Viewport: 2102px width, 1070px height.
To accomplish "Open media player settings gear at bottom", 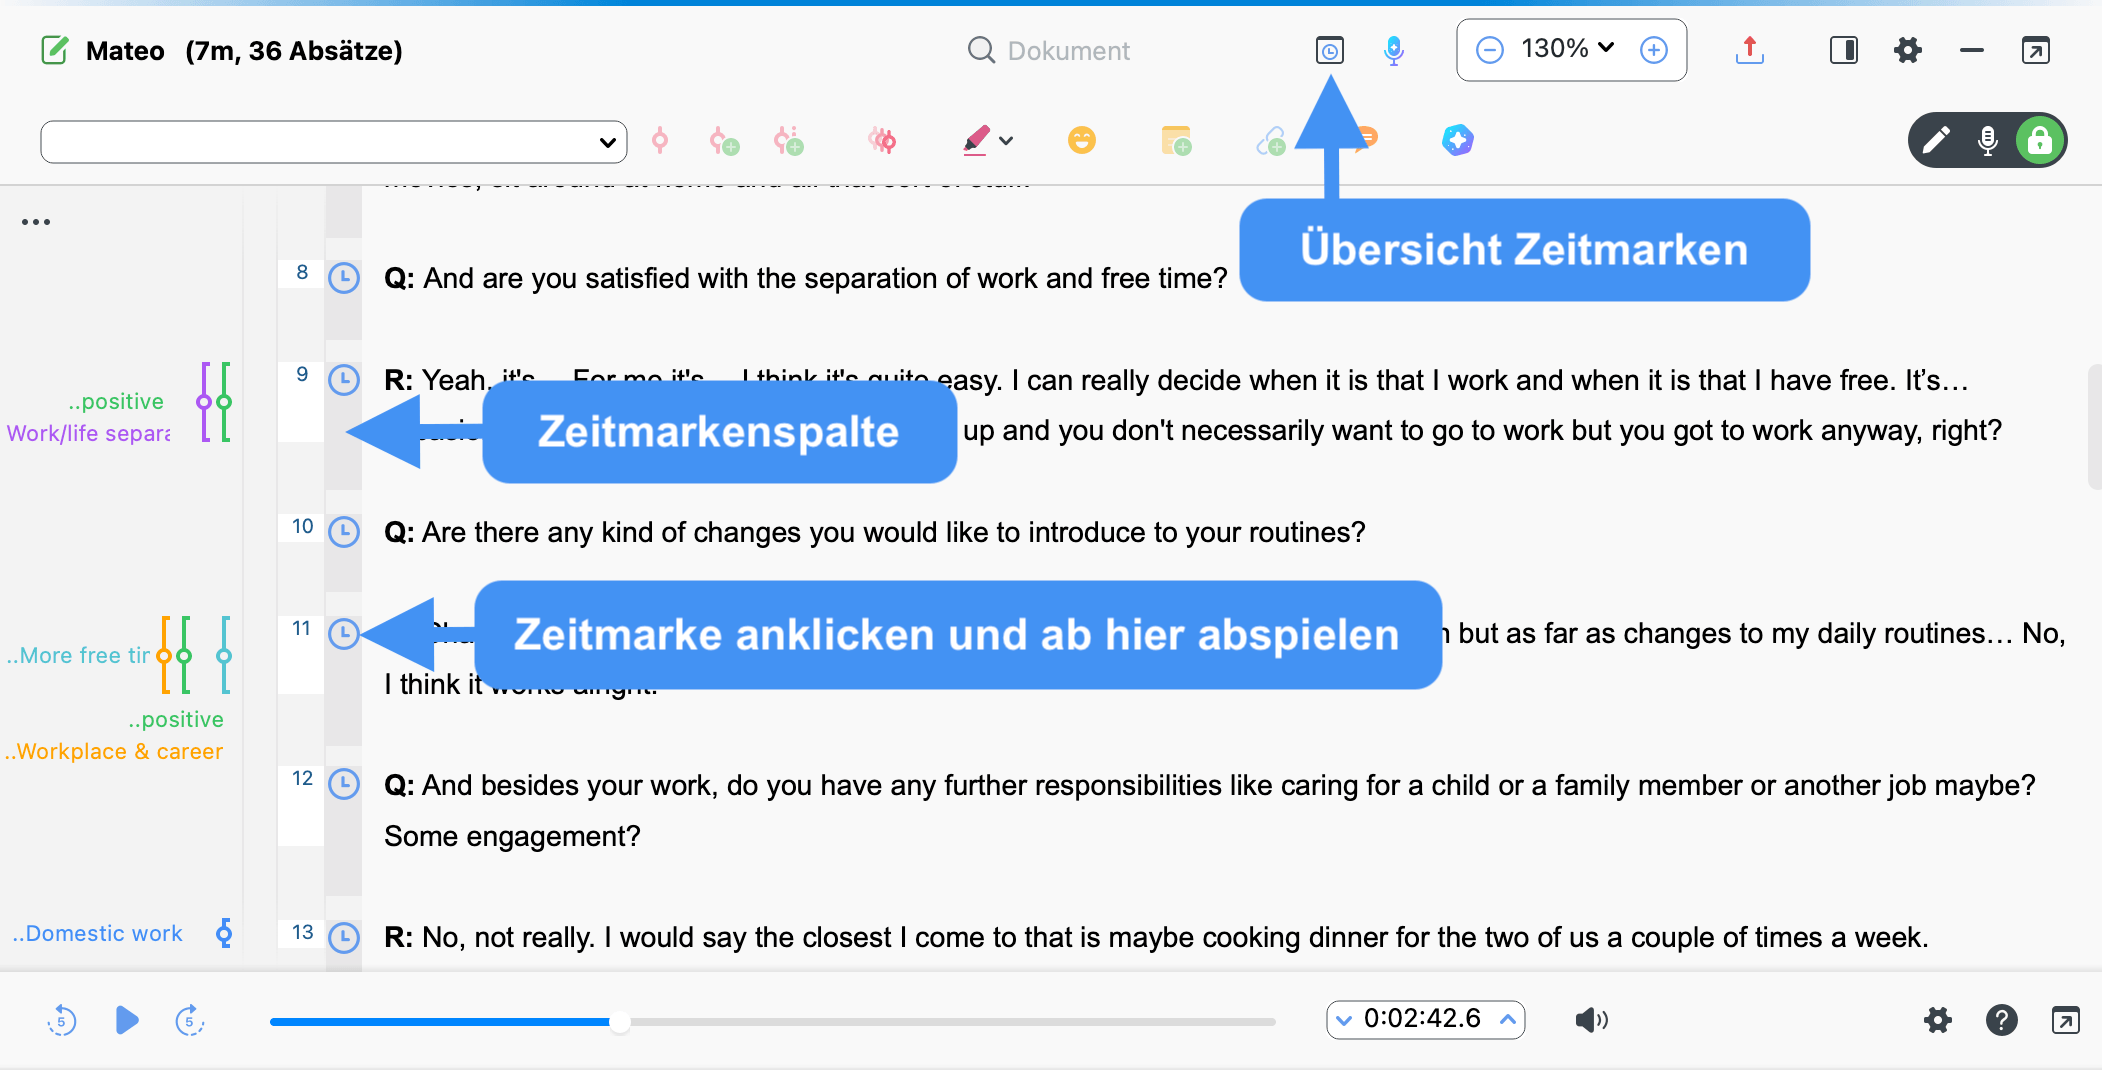I will tap(1938, 1020).
